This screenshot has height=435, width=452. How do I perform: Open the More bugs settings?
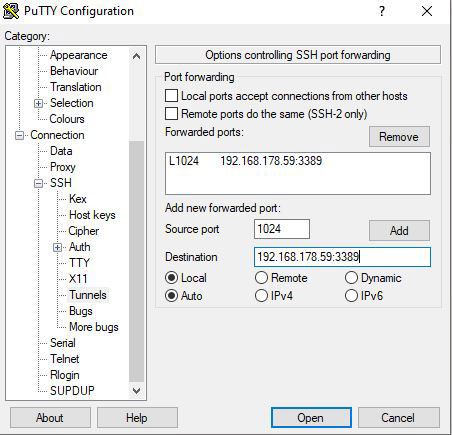tap(94, 327)
